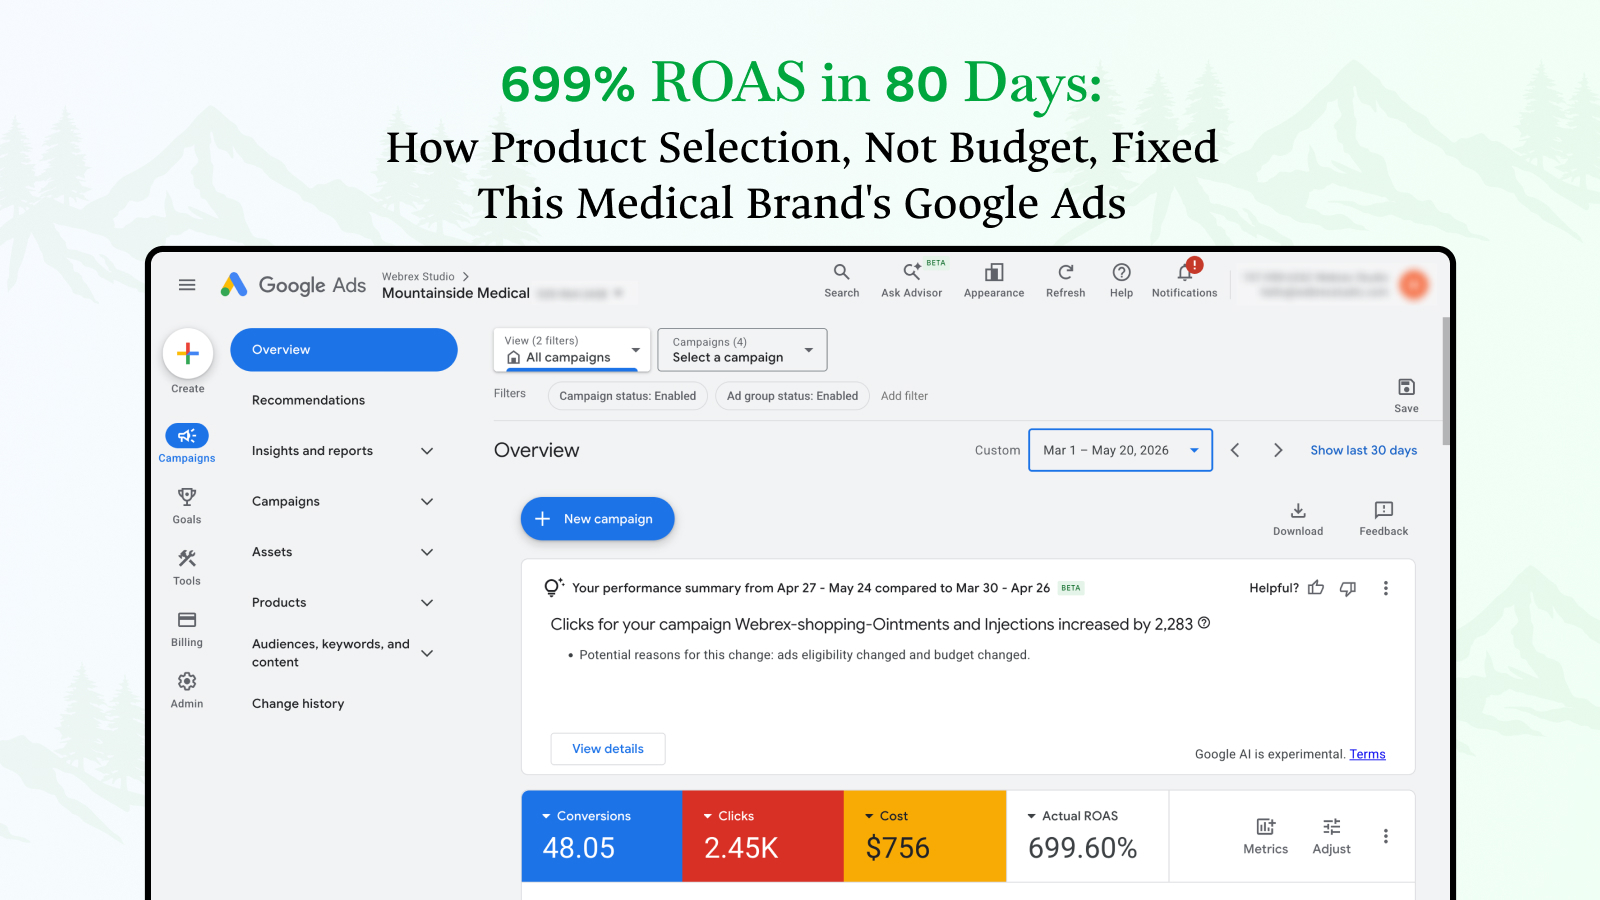The image size is (1600, 900).
Task: Open the Conversions metric dropdown
Action: click(586, 816)
